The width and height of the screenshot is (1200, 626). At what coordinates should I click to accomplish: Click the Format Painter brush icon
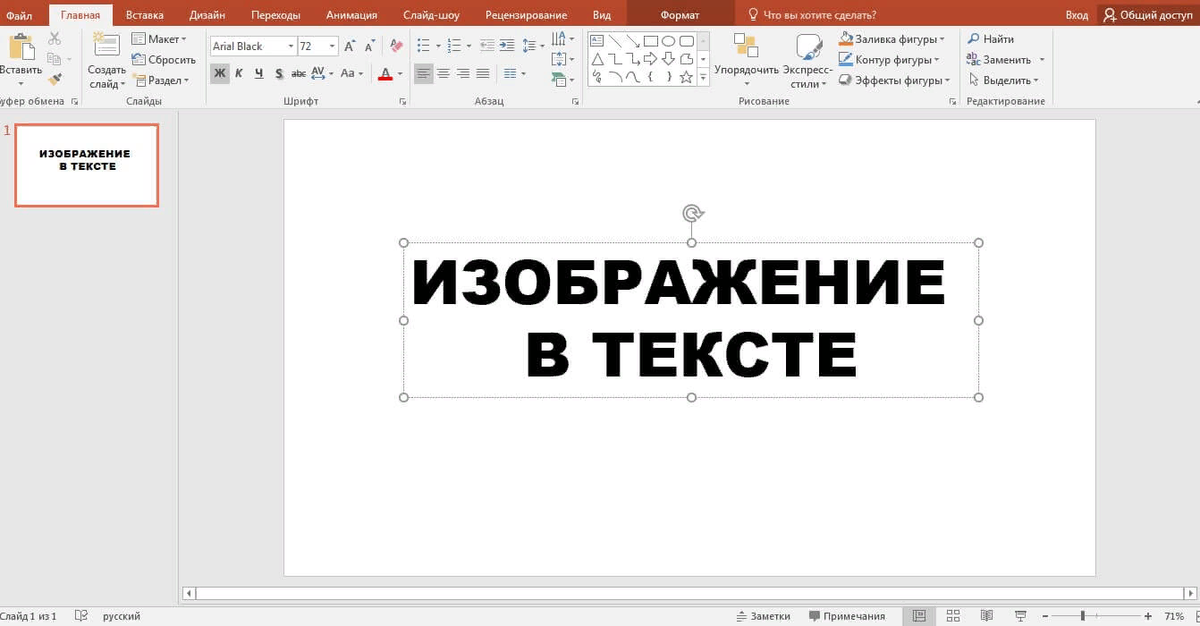click(54, 79)
